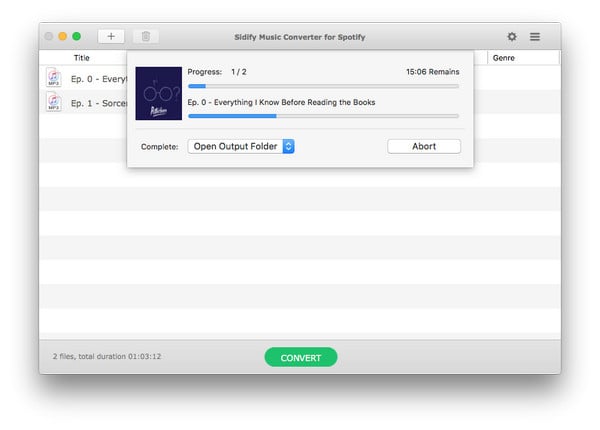600x430 pixels.
Task: Open settings with the gear icon
Action: 512,36
